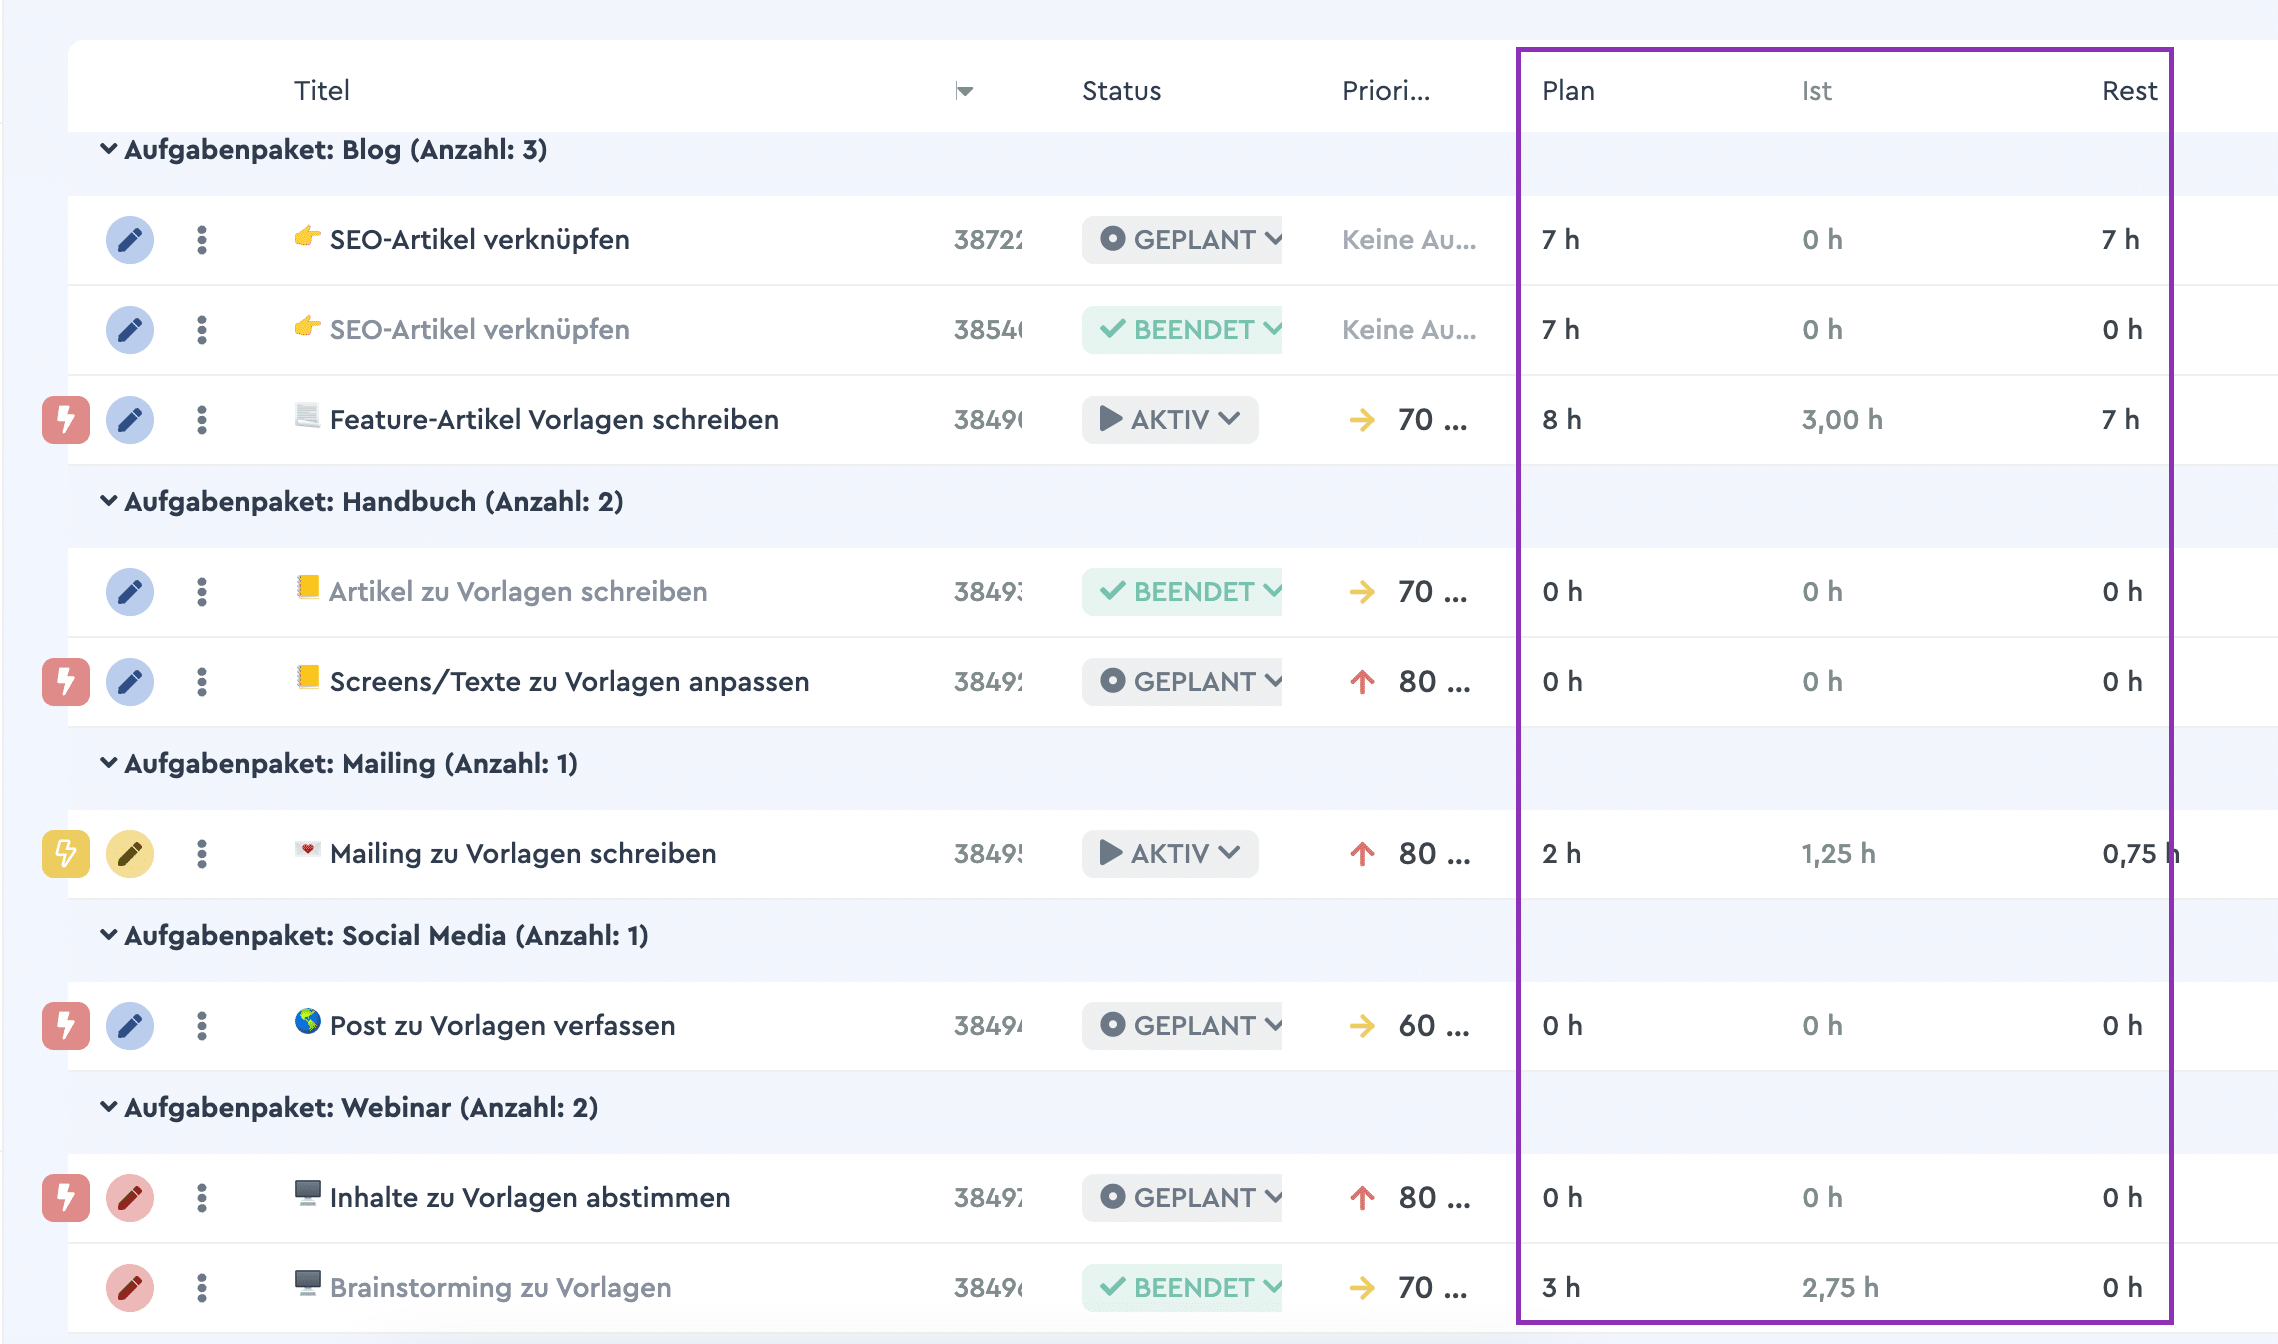Collapse the Aufgabenpaket: Webinar group
The width and height of the screenshot is (2278, 1344).
point(108,1108)
